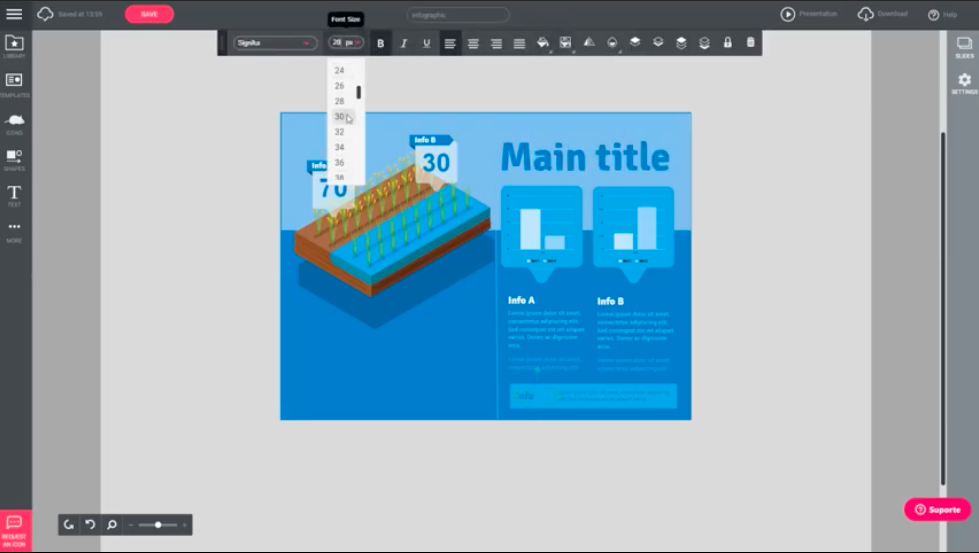Image resolution: width=979 pixels, height=553 pixels.
Task: Click the Download button
Action: pos(882,14)
